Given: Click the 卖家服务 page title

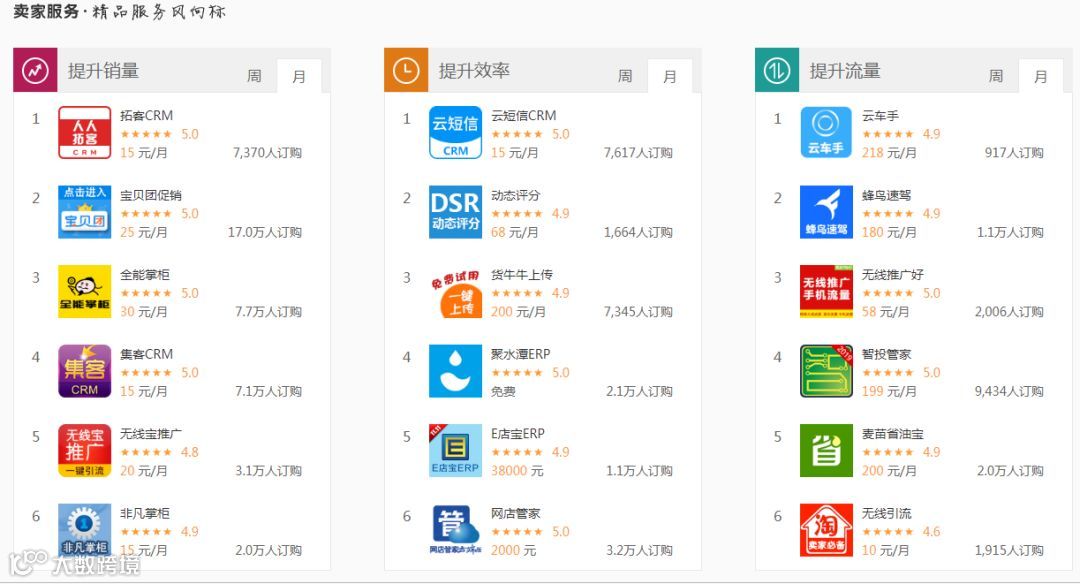Looking at the screenshot, I should (46, 12).
